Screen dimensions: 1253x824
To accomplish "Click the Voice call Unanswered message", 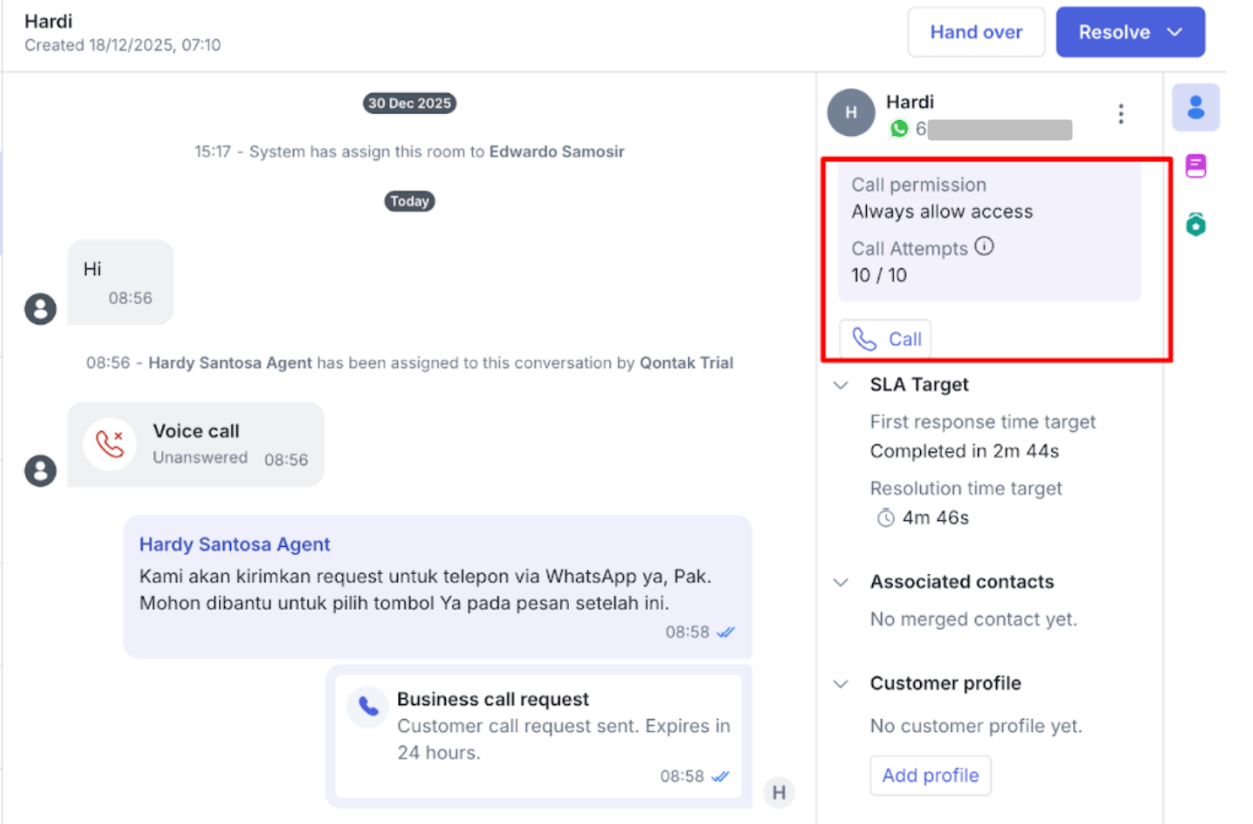I will [x=196, y=444].
